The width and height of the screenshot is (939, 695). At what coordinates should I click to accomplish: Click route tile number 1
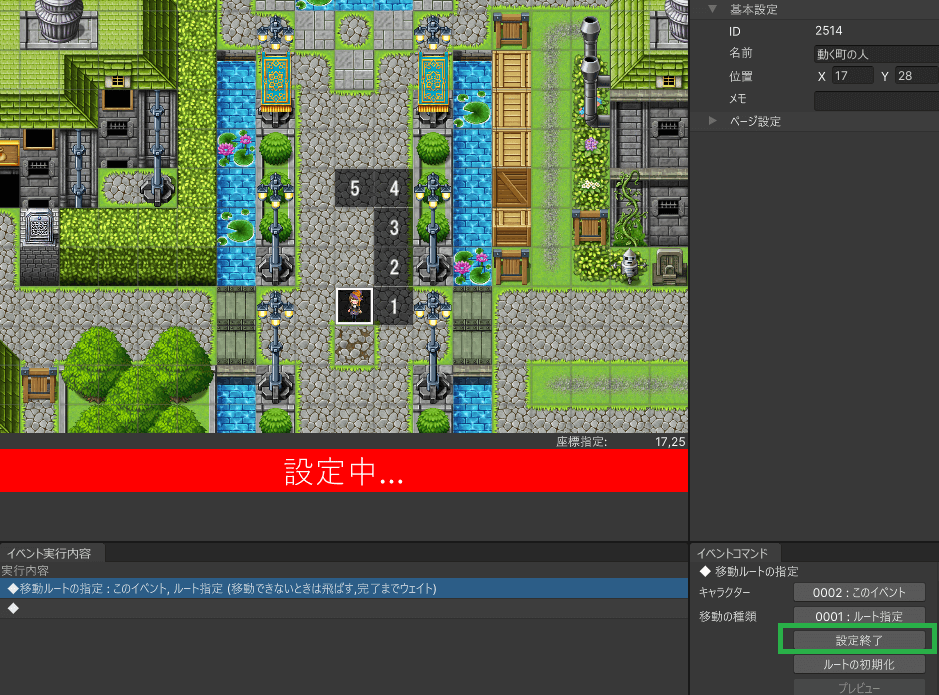[393, 306]
